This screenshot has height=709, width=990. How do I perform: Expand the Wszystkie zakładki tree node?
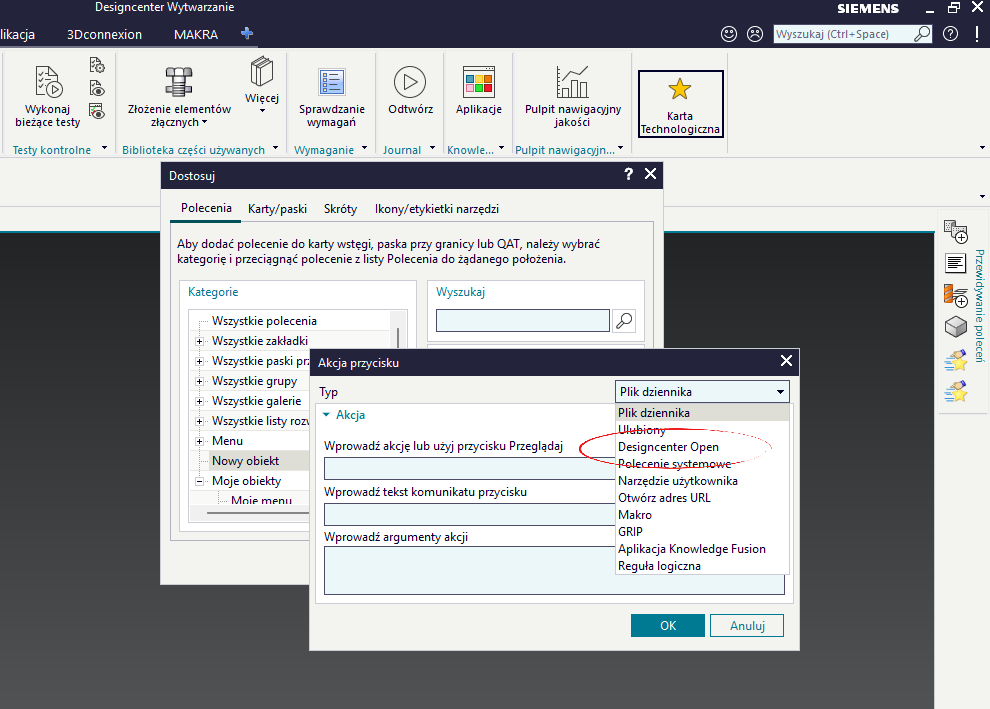point(200,341)
